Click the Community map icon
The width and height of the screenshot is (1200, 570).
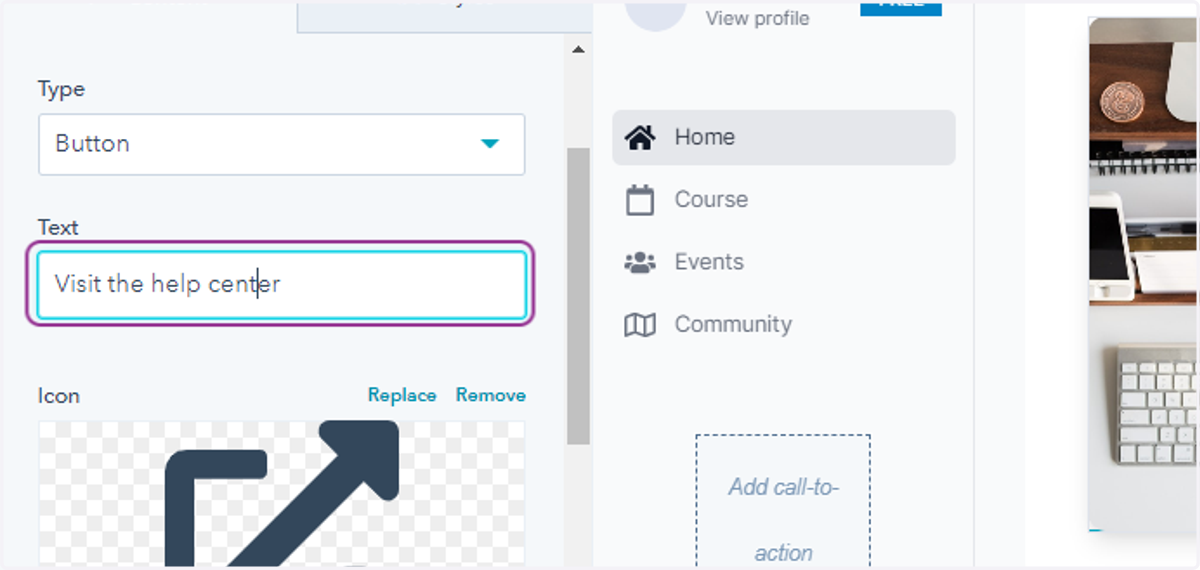[x=640, y=325]
